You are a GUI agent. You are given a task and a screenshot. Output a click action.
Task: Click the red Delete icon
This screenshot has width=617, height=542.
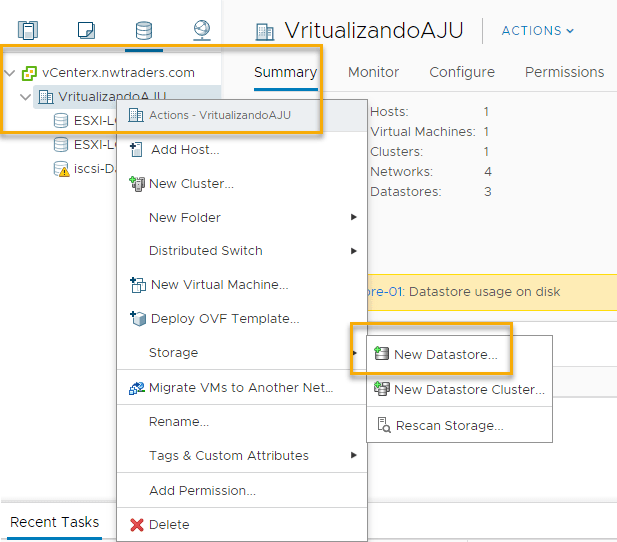point(137,525)
